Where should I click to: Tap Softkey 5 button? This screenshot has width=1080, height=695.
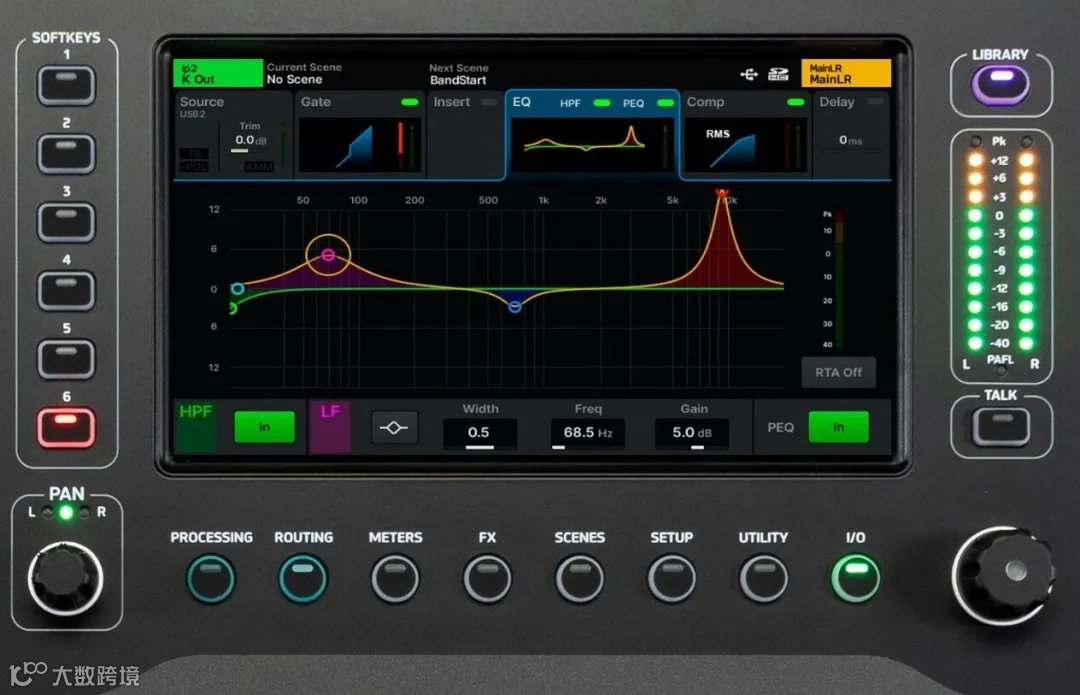click(66, 359)
